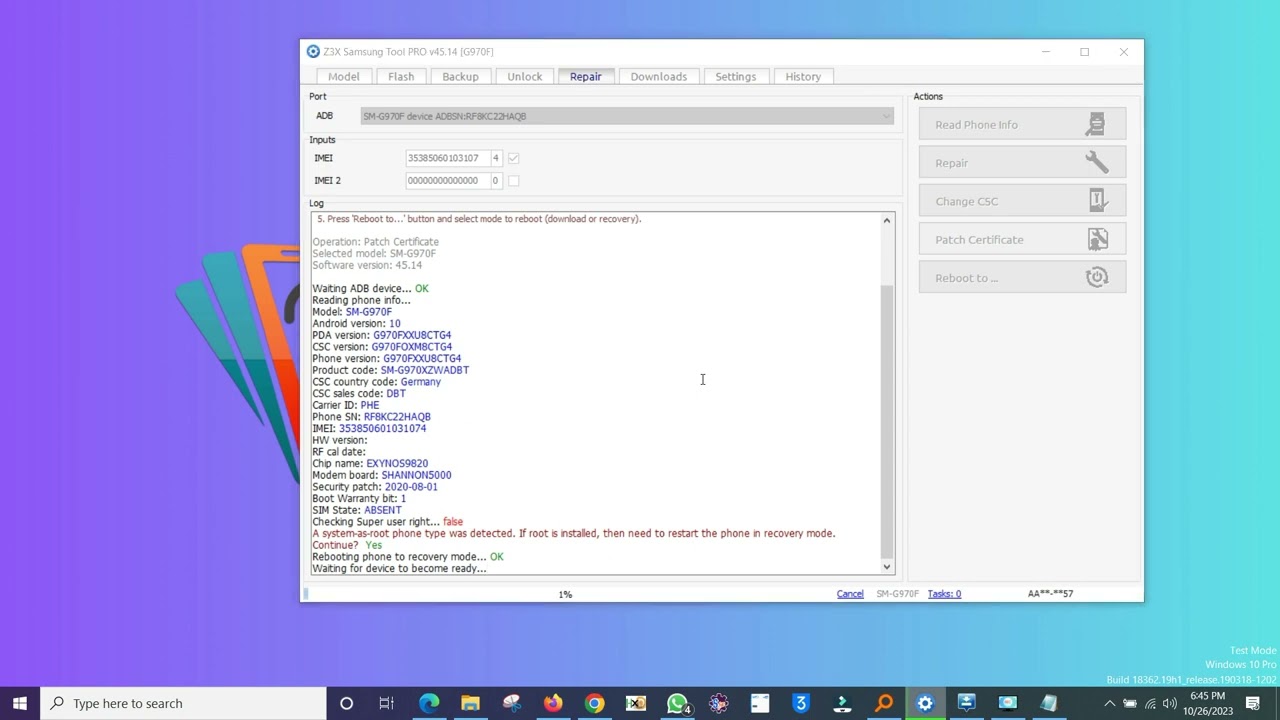Open the battery tray icon
Screen dimensions: 1280x720
click(x=1130, y=703)
